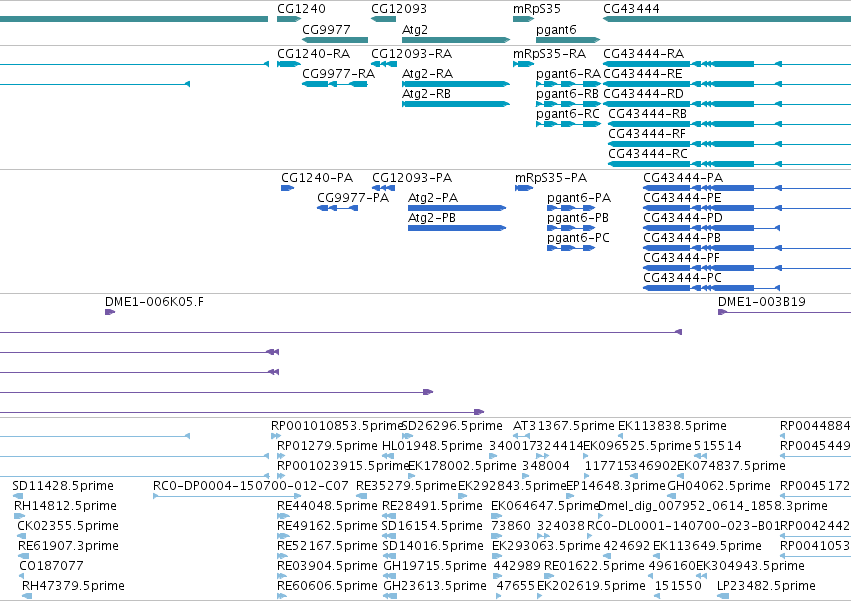The image size is (851, 601).
Task: Select EST EK304943.5prime
Action: click(751, 566)
